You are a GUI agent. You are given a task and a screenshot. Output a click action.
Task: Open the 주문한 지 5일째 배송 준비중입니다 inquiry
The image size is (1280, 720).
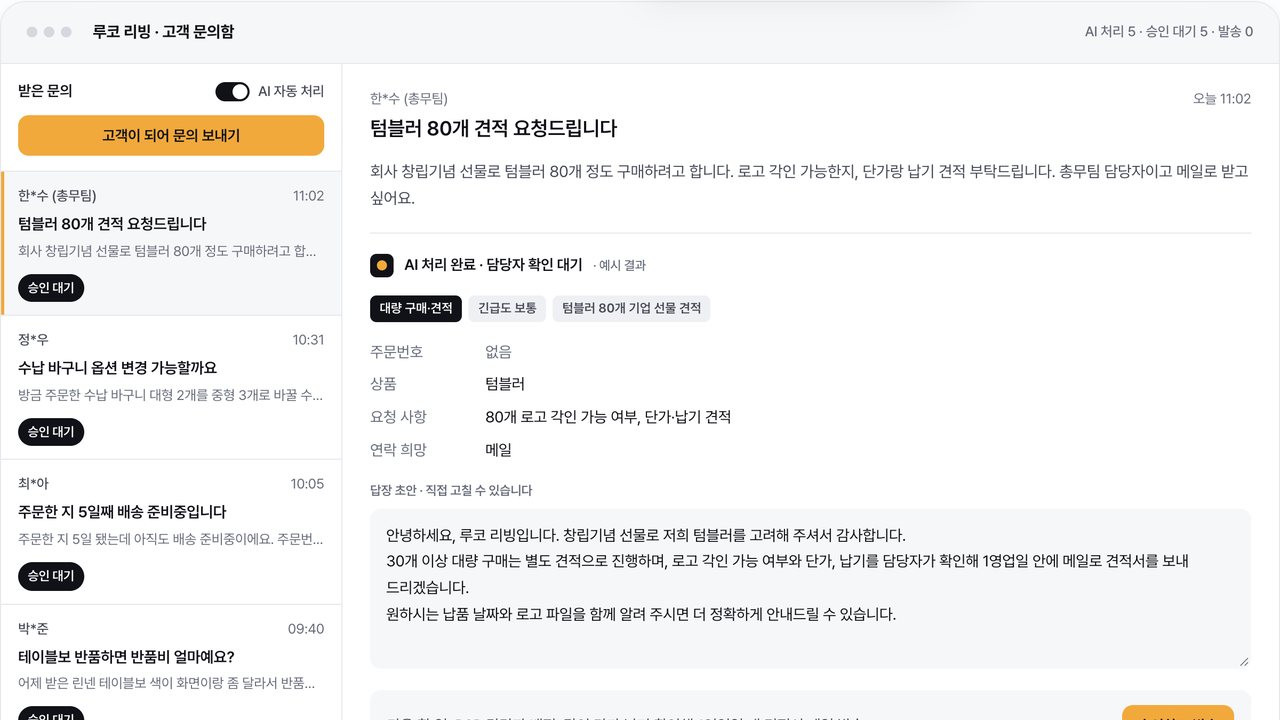(172, 532)
